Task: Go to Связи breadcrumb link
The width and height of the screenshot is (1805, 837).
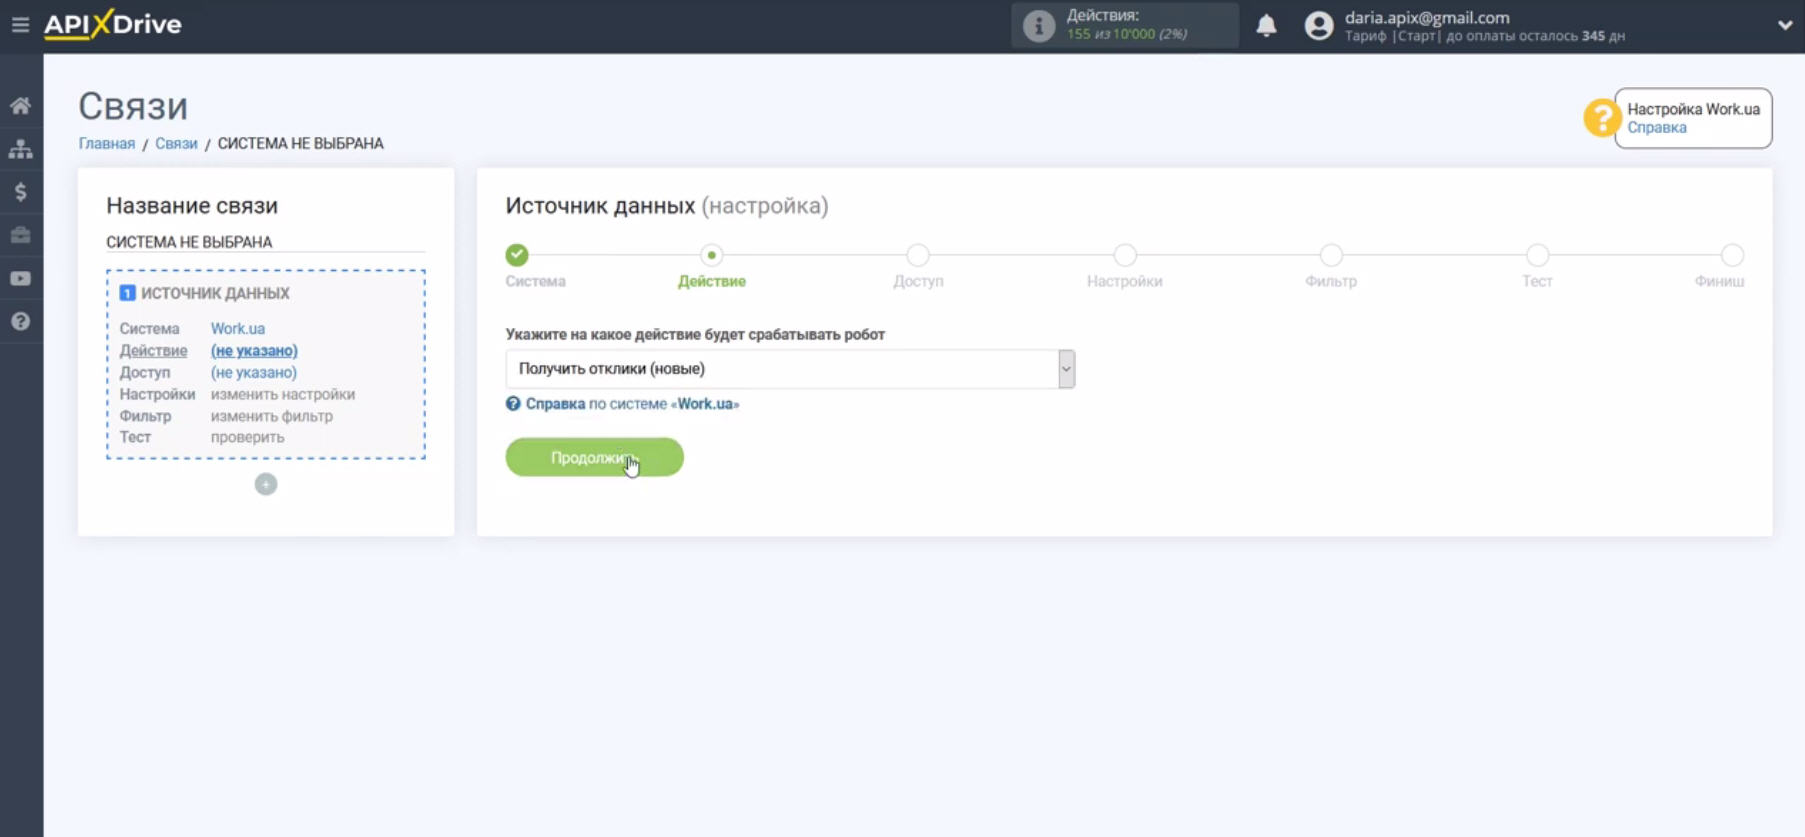Action: click(176, 144)
